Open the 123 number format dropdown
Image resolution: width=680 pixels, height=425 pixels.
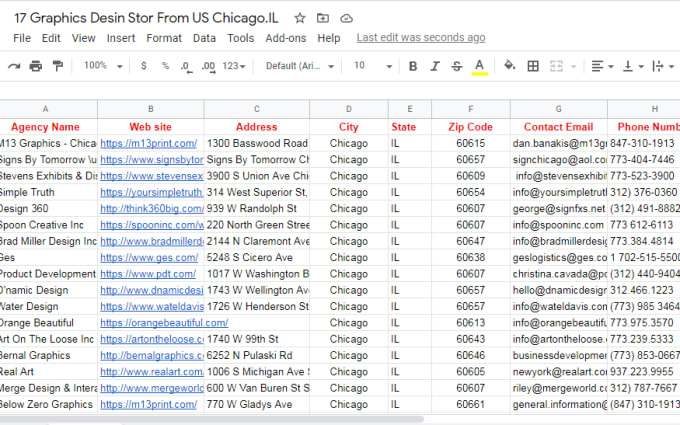click(234, 66)
